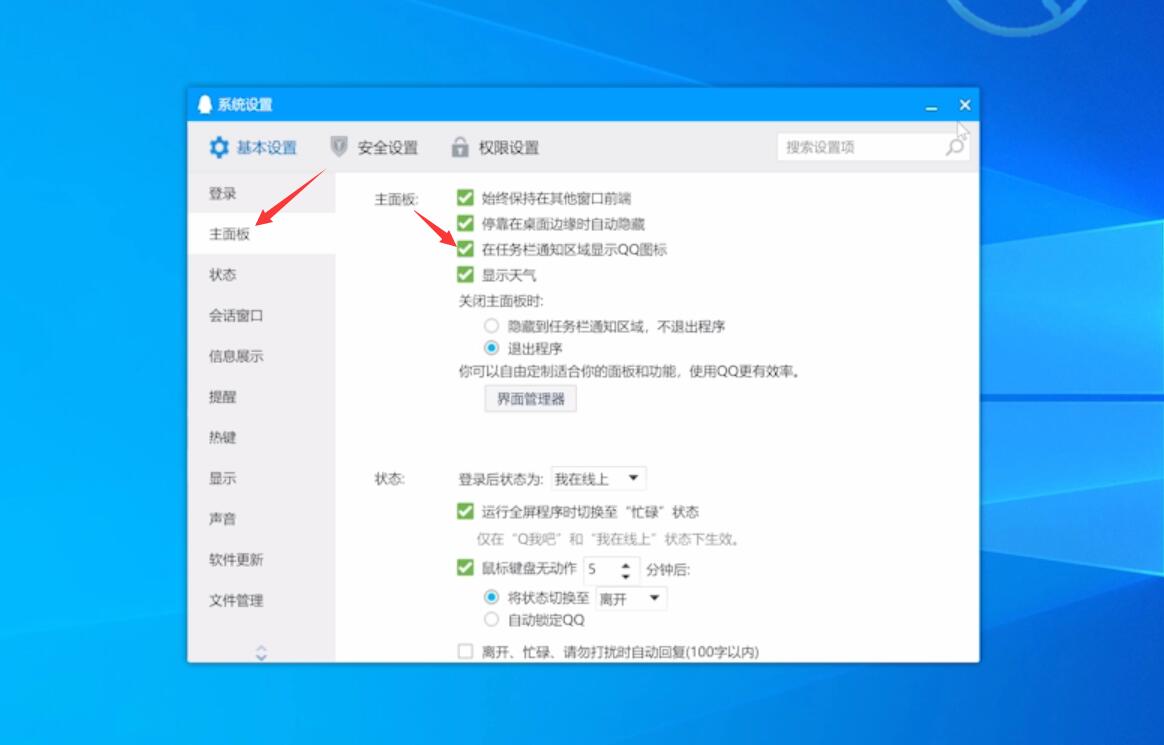Toggle 停靠在桌面边缘时自动隐藏 checkbox
The image size is (1164, 745).
tap(465, 223)
